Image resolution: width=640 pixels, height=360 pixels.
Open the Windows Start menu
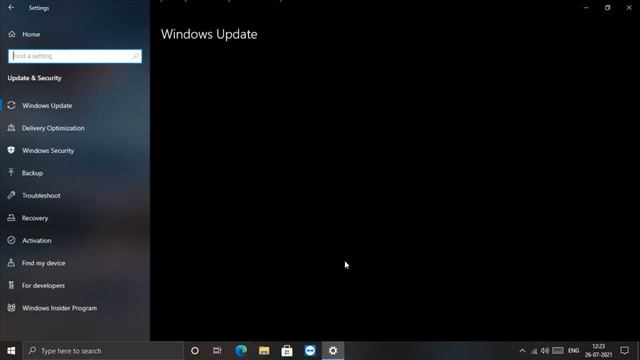(11, 351)
